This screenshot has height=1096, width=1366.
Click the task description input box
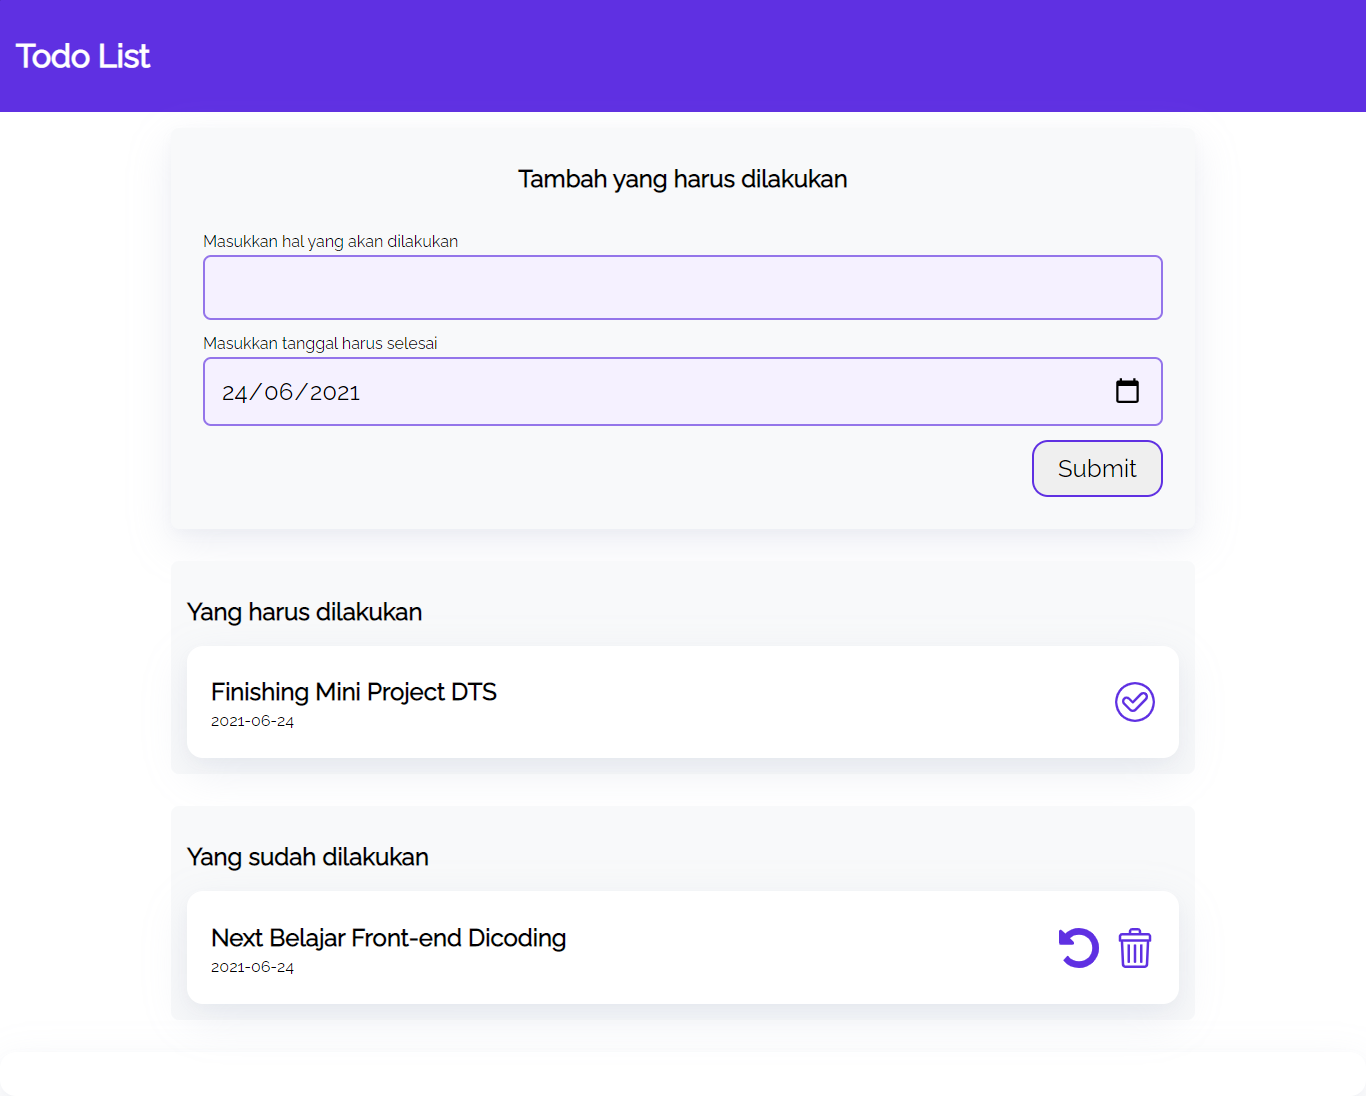[683, 287]
